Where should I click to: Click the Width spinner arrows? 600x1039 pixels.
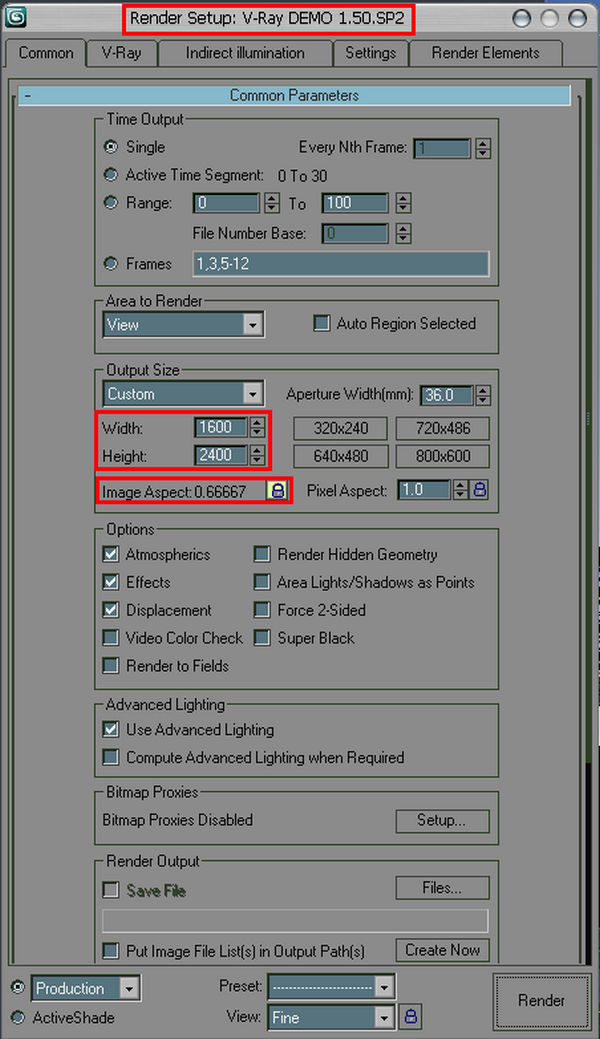(257, 427)
